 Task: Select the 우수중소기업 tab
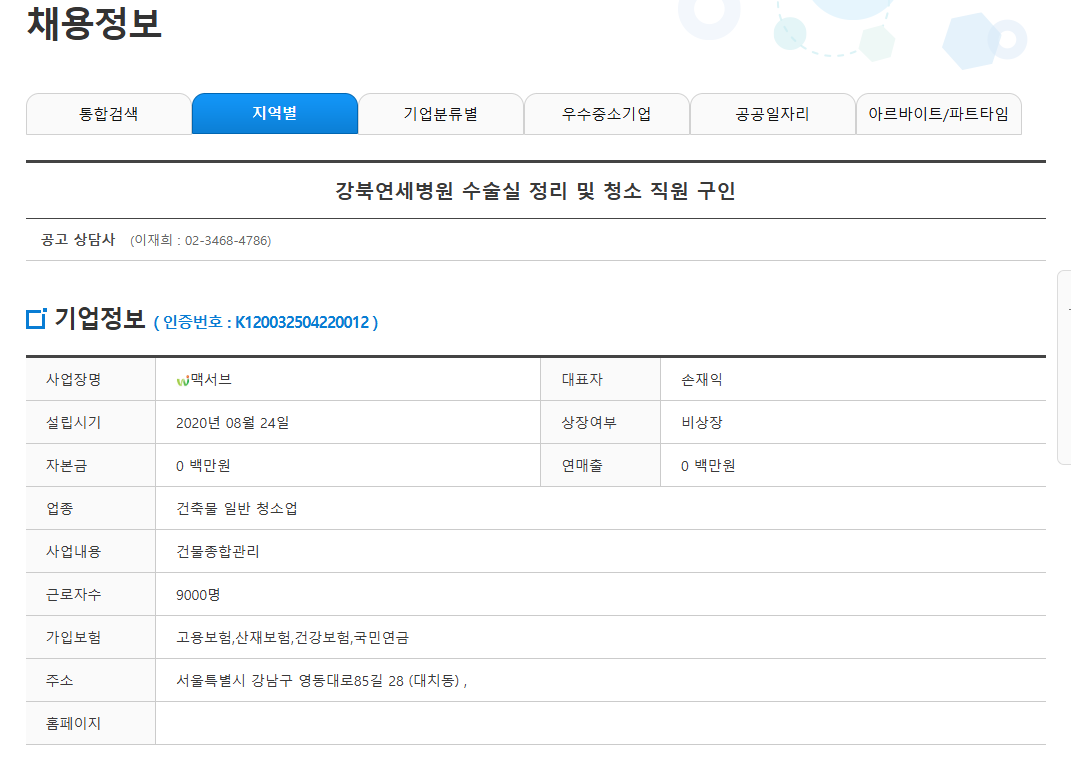(606, 113)
